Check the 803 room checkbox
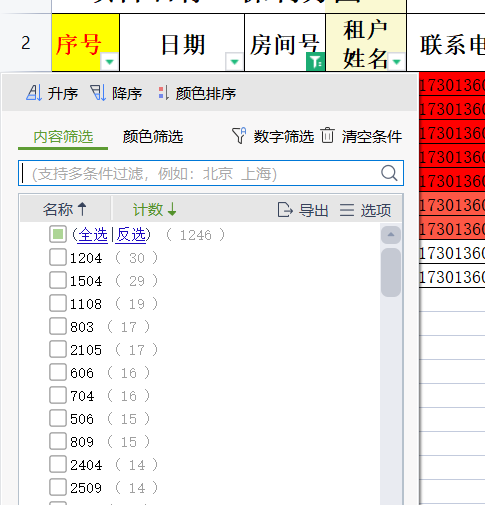Viewport: 485px width, 505px height. 58,326
